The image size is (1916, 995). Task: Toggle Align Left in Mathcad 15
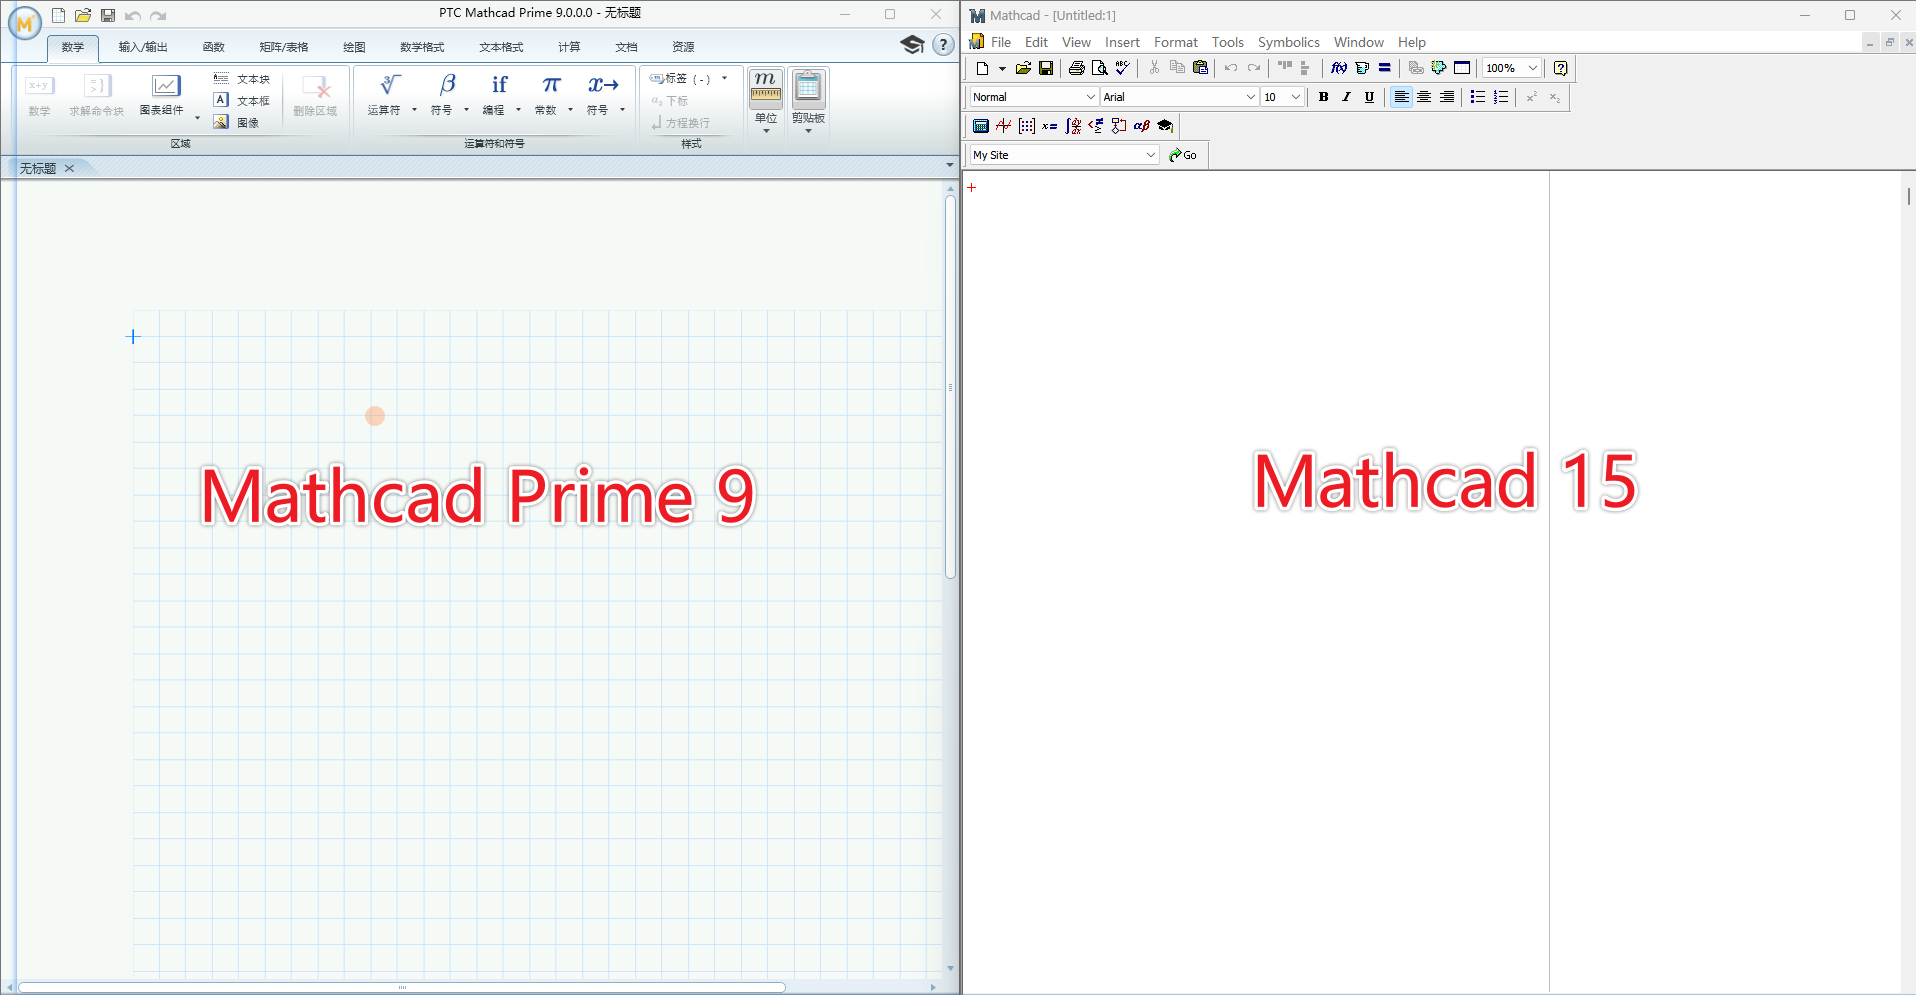click(x=1401, y=97)
